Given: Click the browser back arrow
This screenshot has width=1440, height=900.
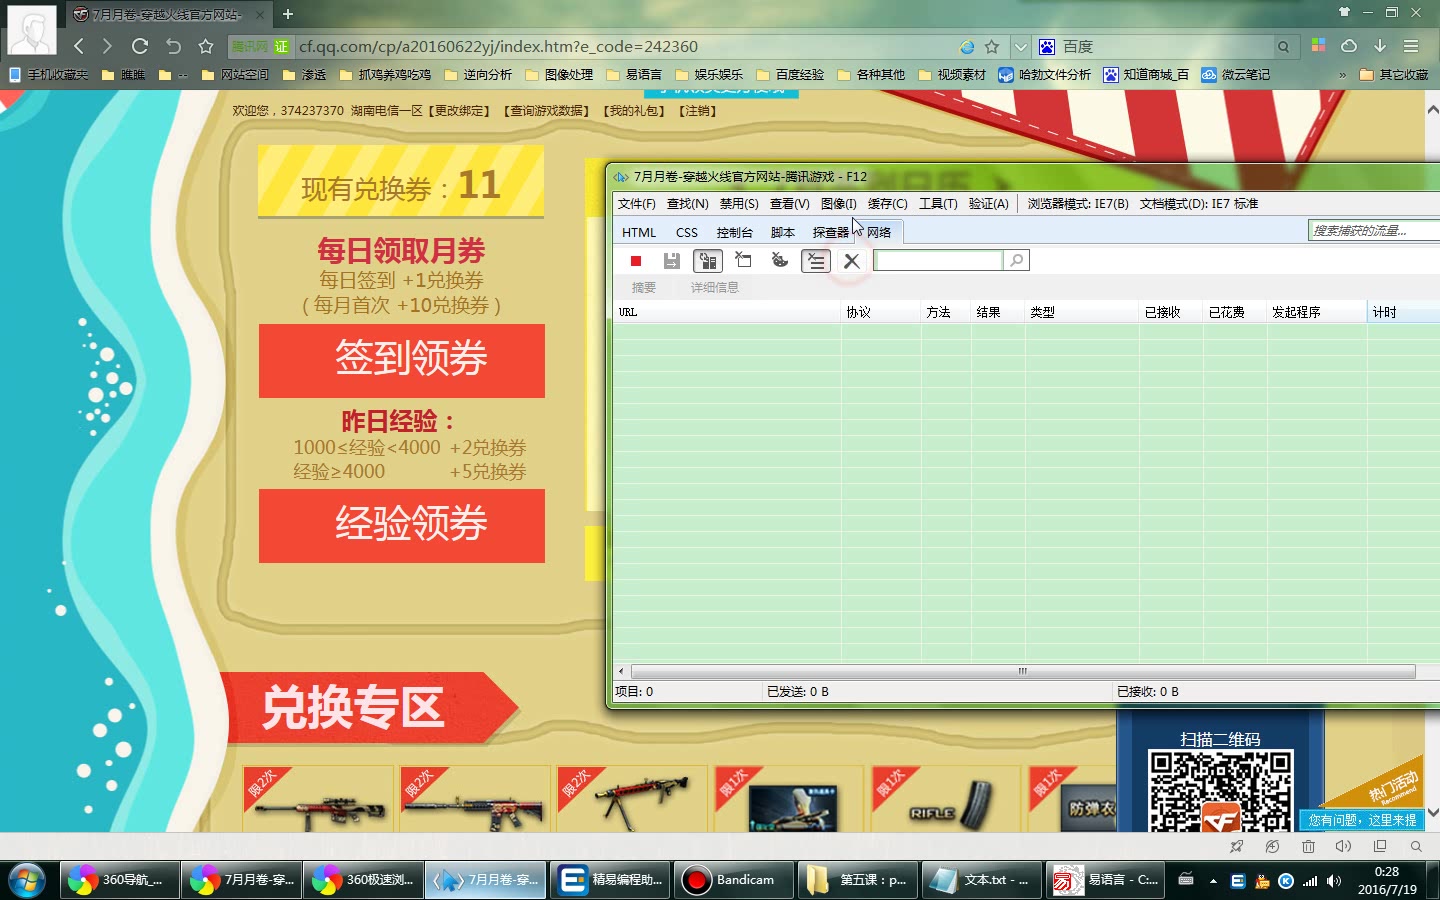Looking at the screenshot, I should 79,46.
